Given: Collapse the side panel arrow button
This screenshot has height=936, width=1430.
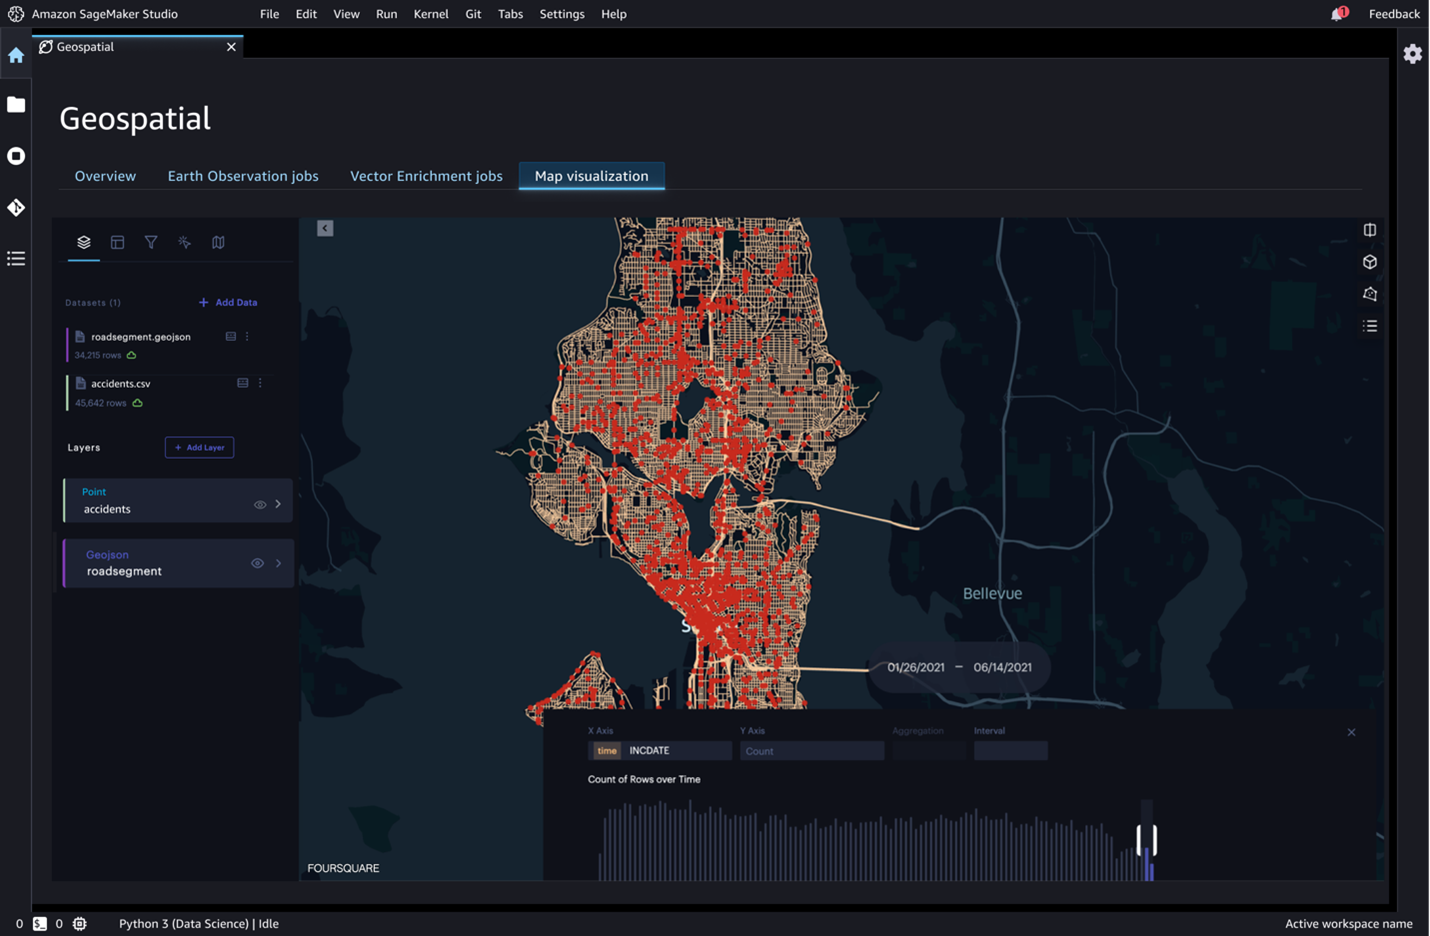Looking at the screenshot, I should [325, 229].
